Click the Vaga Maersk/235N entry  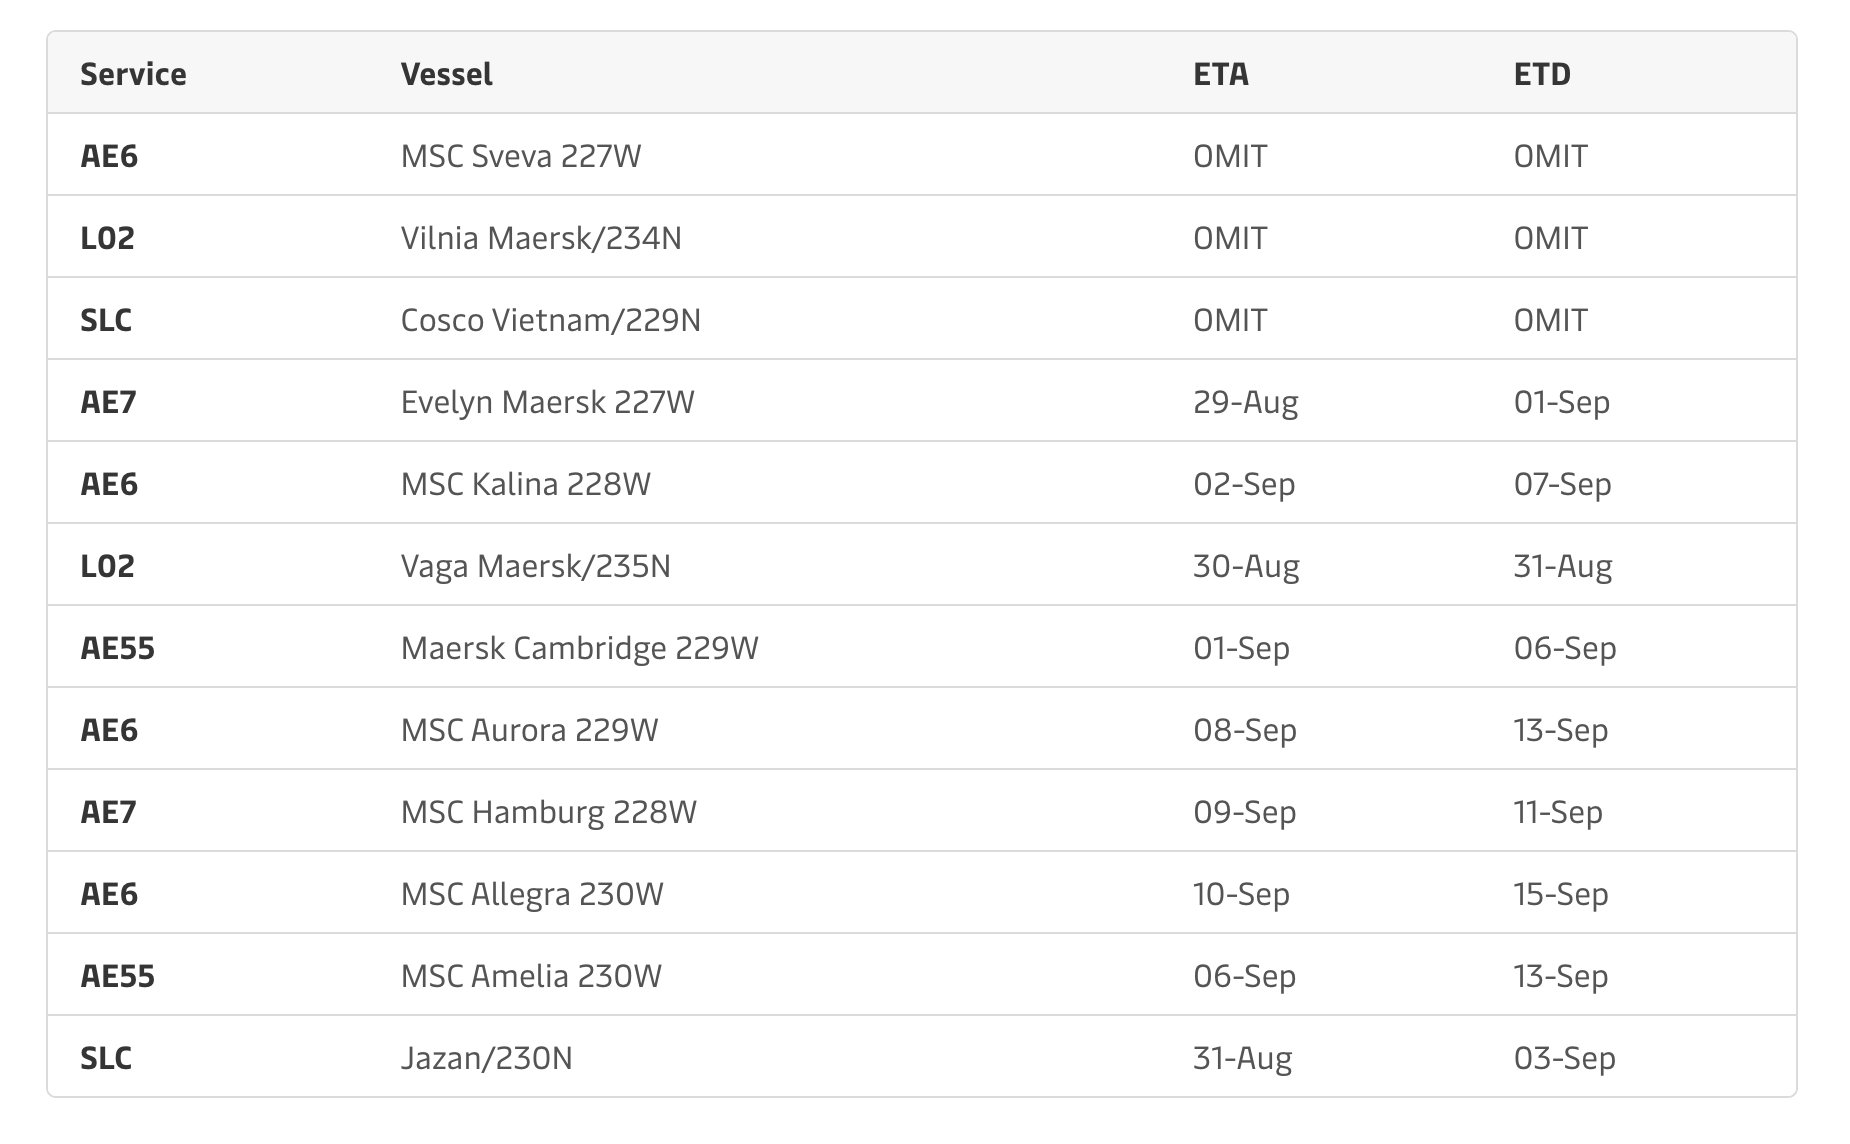pos(536,566)
